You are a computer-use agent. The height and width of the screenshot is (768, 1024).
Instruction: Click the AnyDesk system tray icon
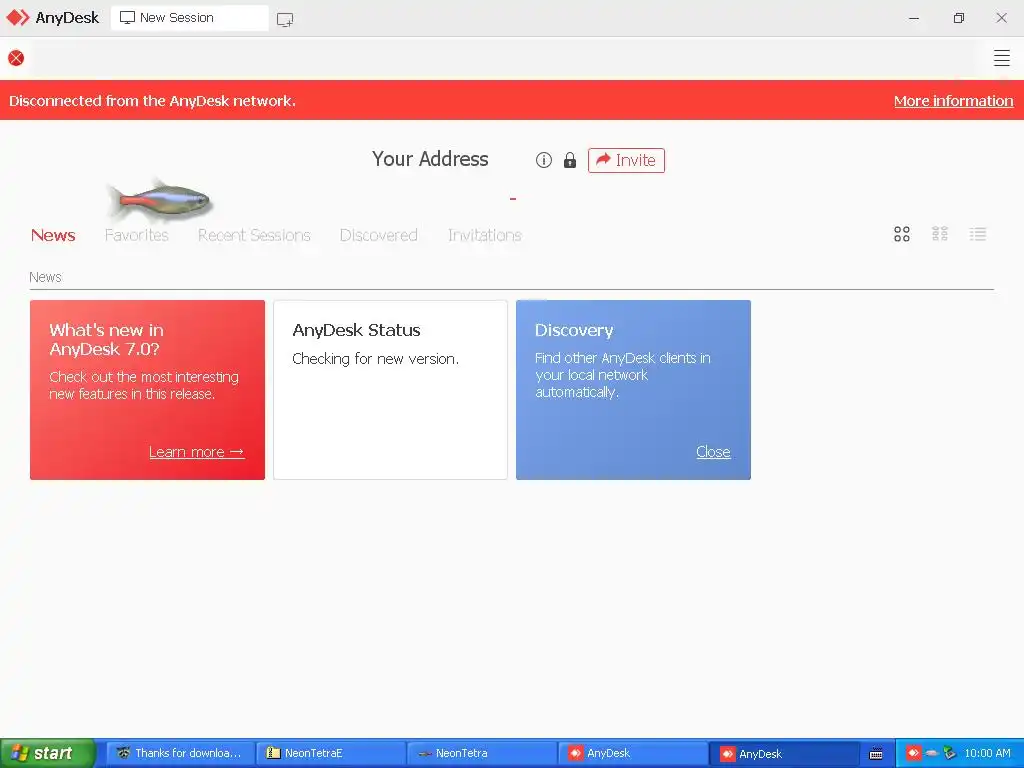click(913, 753)
